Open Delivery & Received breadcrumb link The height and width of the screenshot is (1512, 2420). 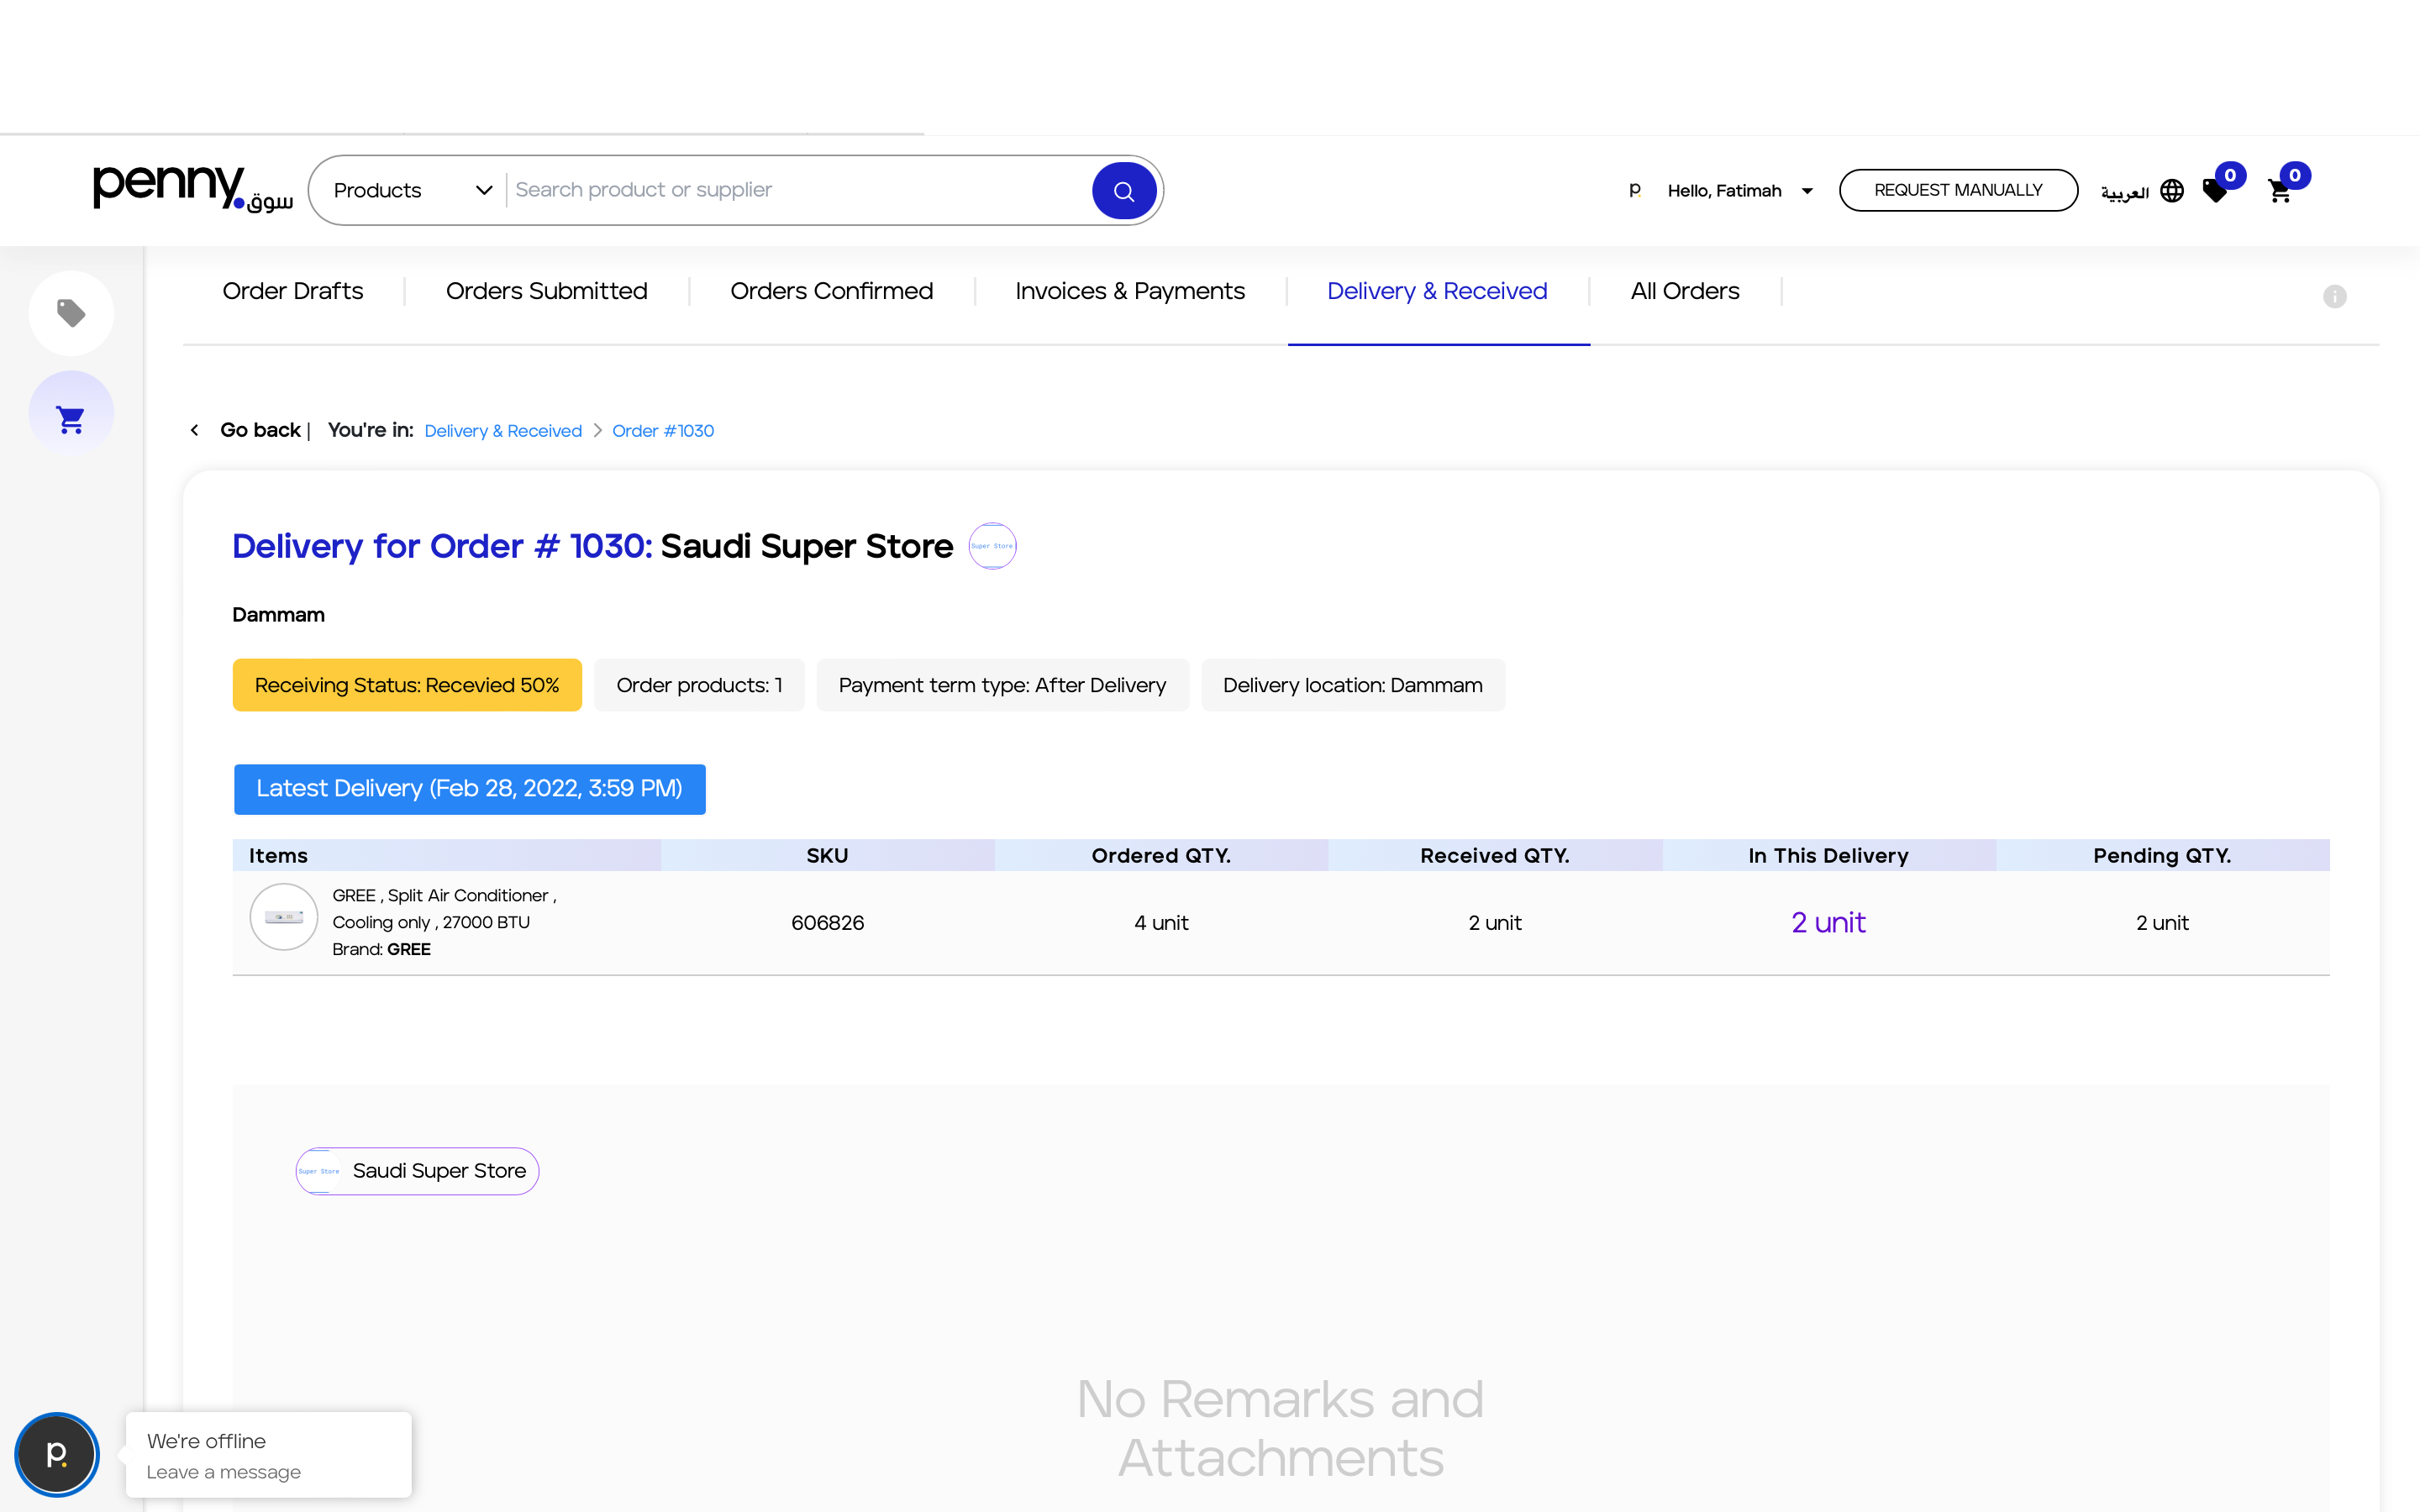[x=503, y=431]
